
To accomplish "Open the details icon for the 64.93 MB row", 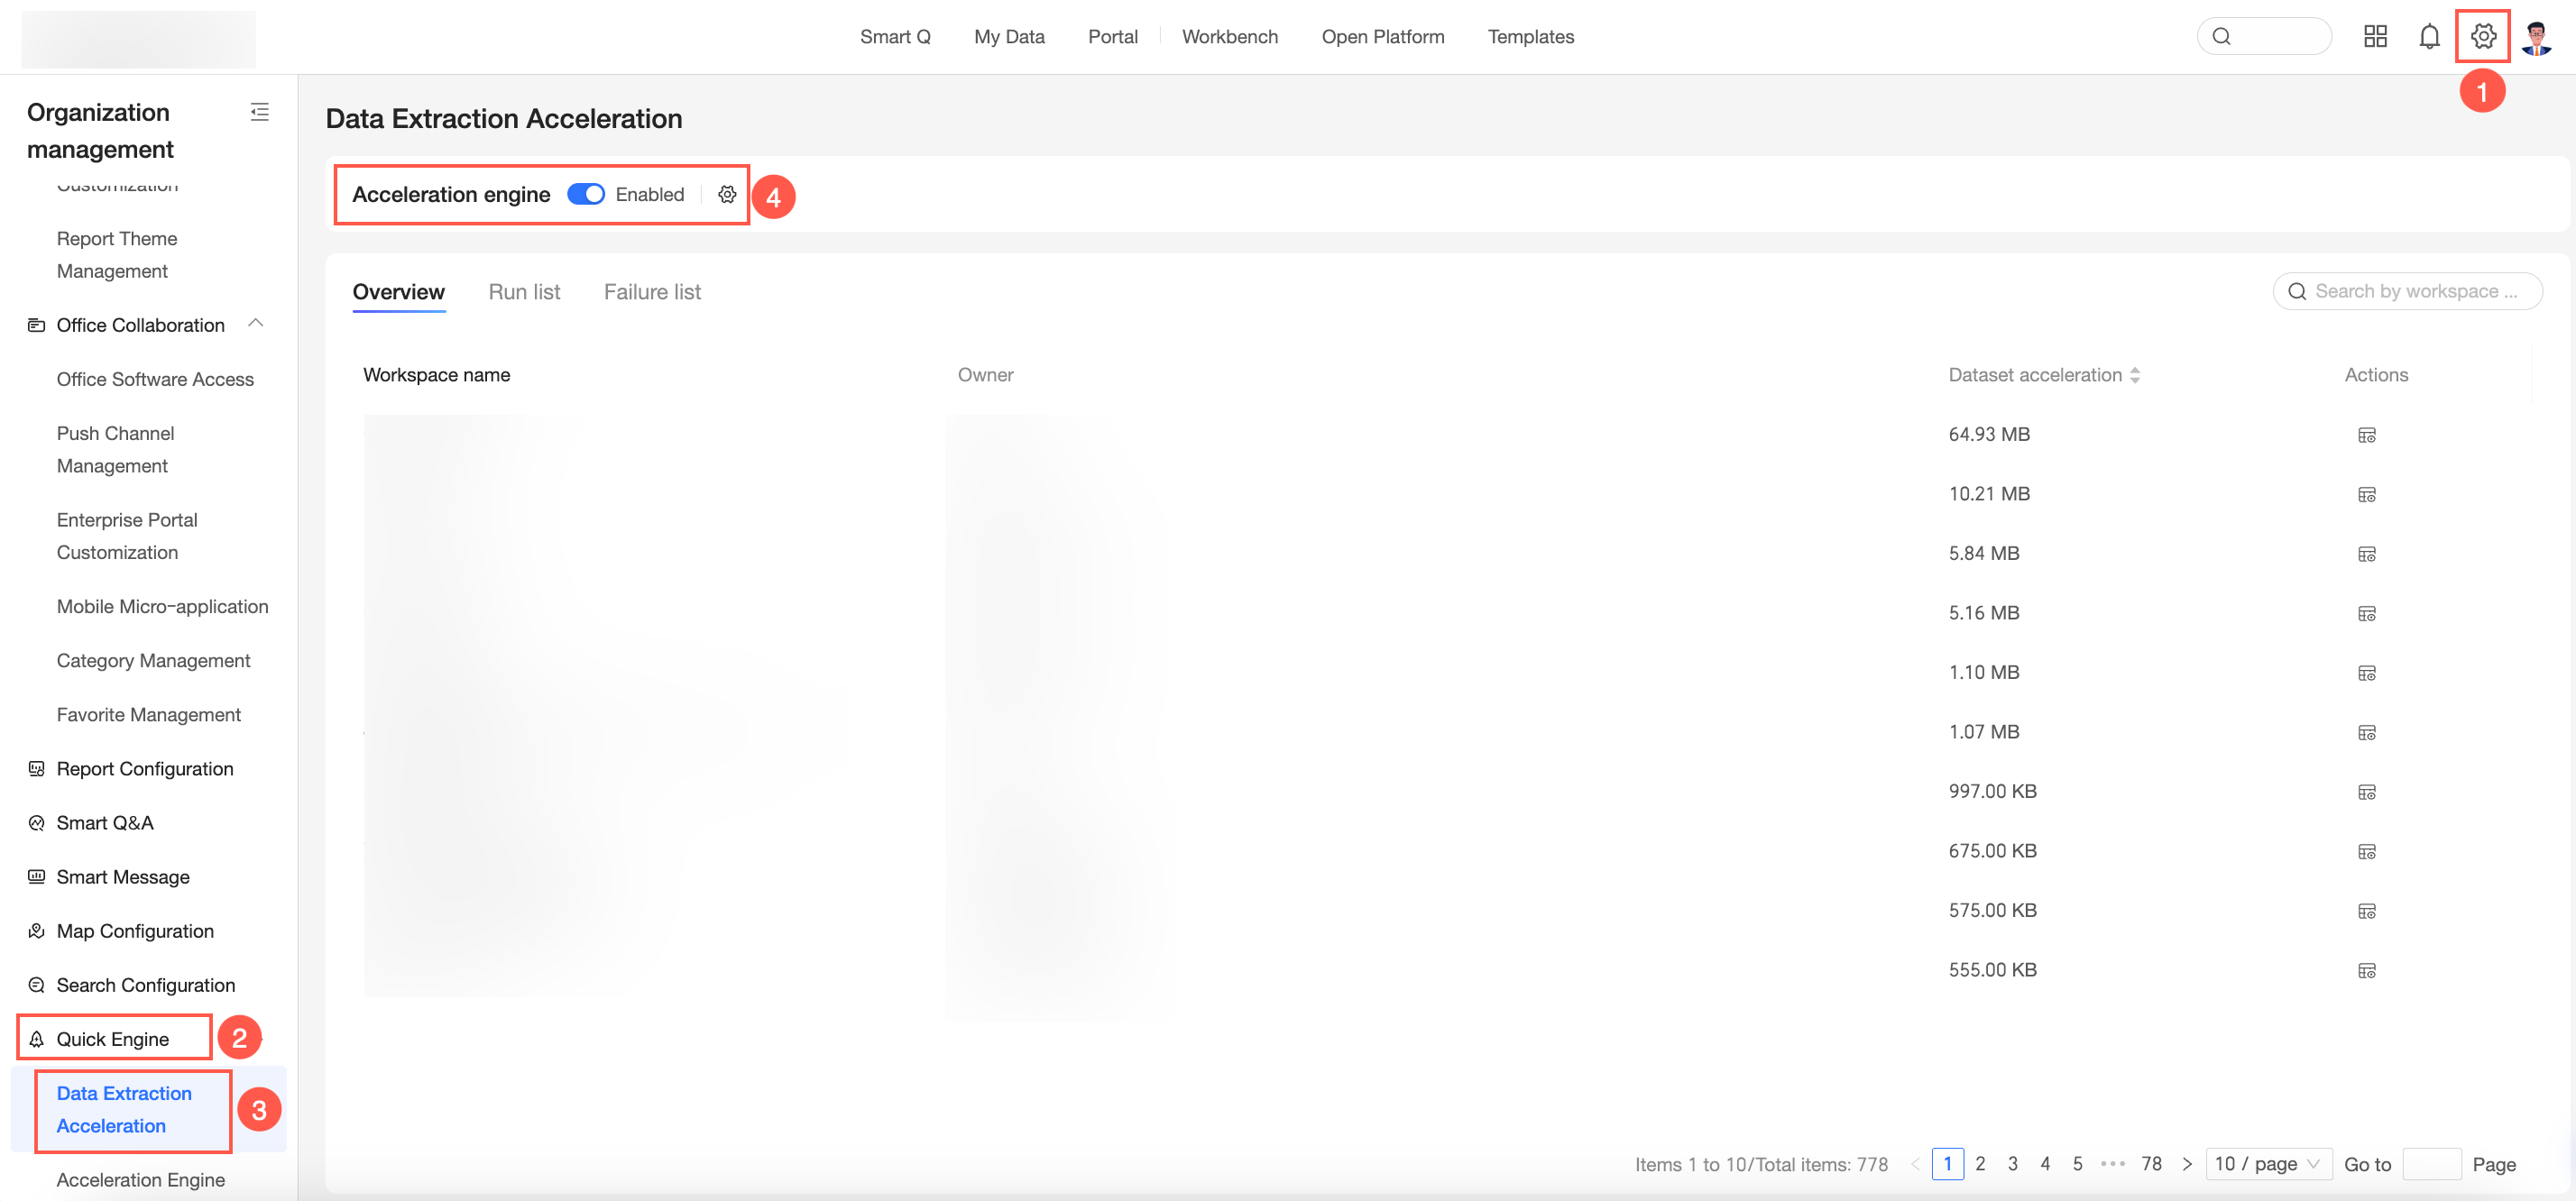I will [2366, 435].
